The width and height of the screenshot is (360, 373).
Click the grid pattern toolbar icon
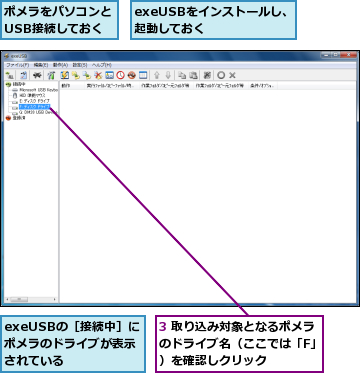click(x=207, y=75)
